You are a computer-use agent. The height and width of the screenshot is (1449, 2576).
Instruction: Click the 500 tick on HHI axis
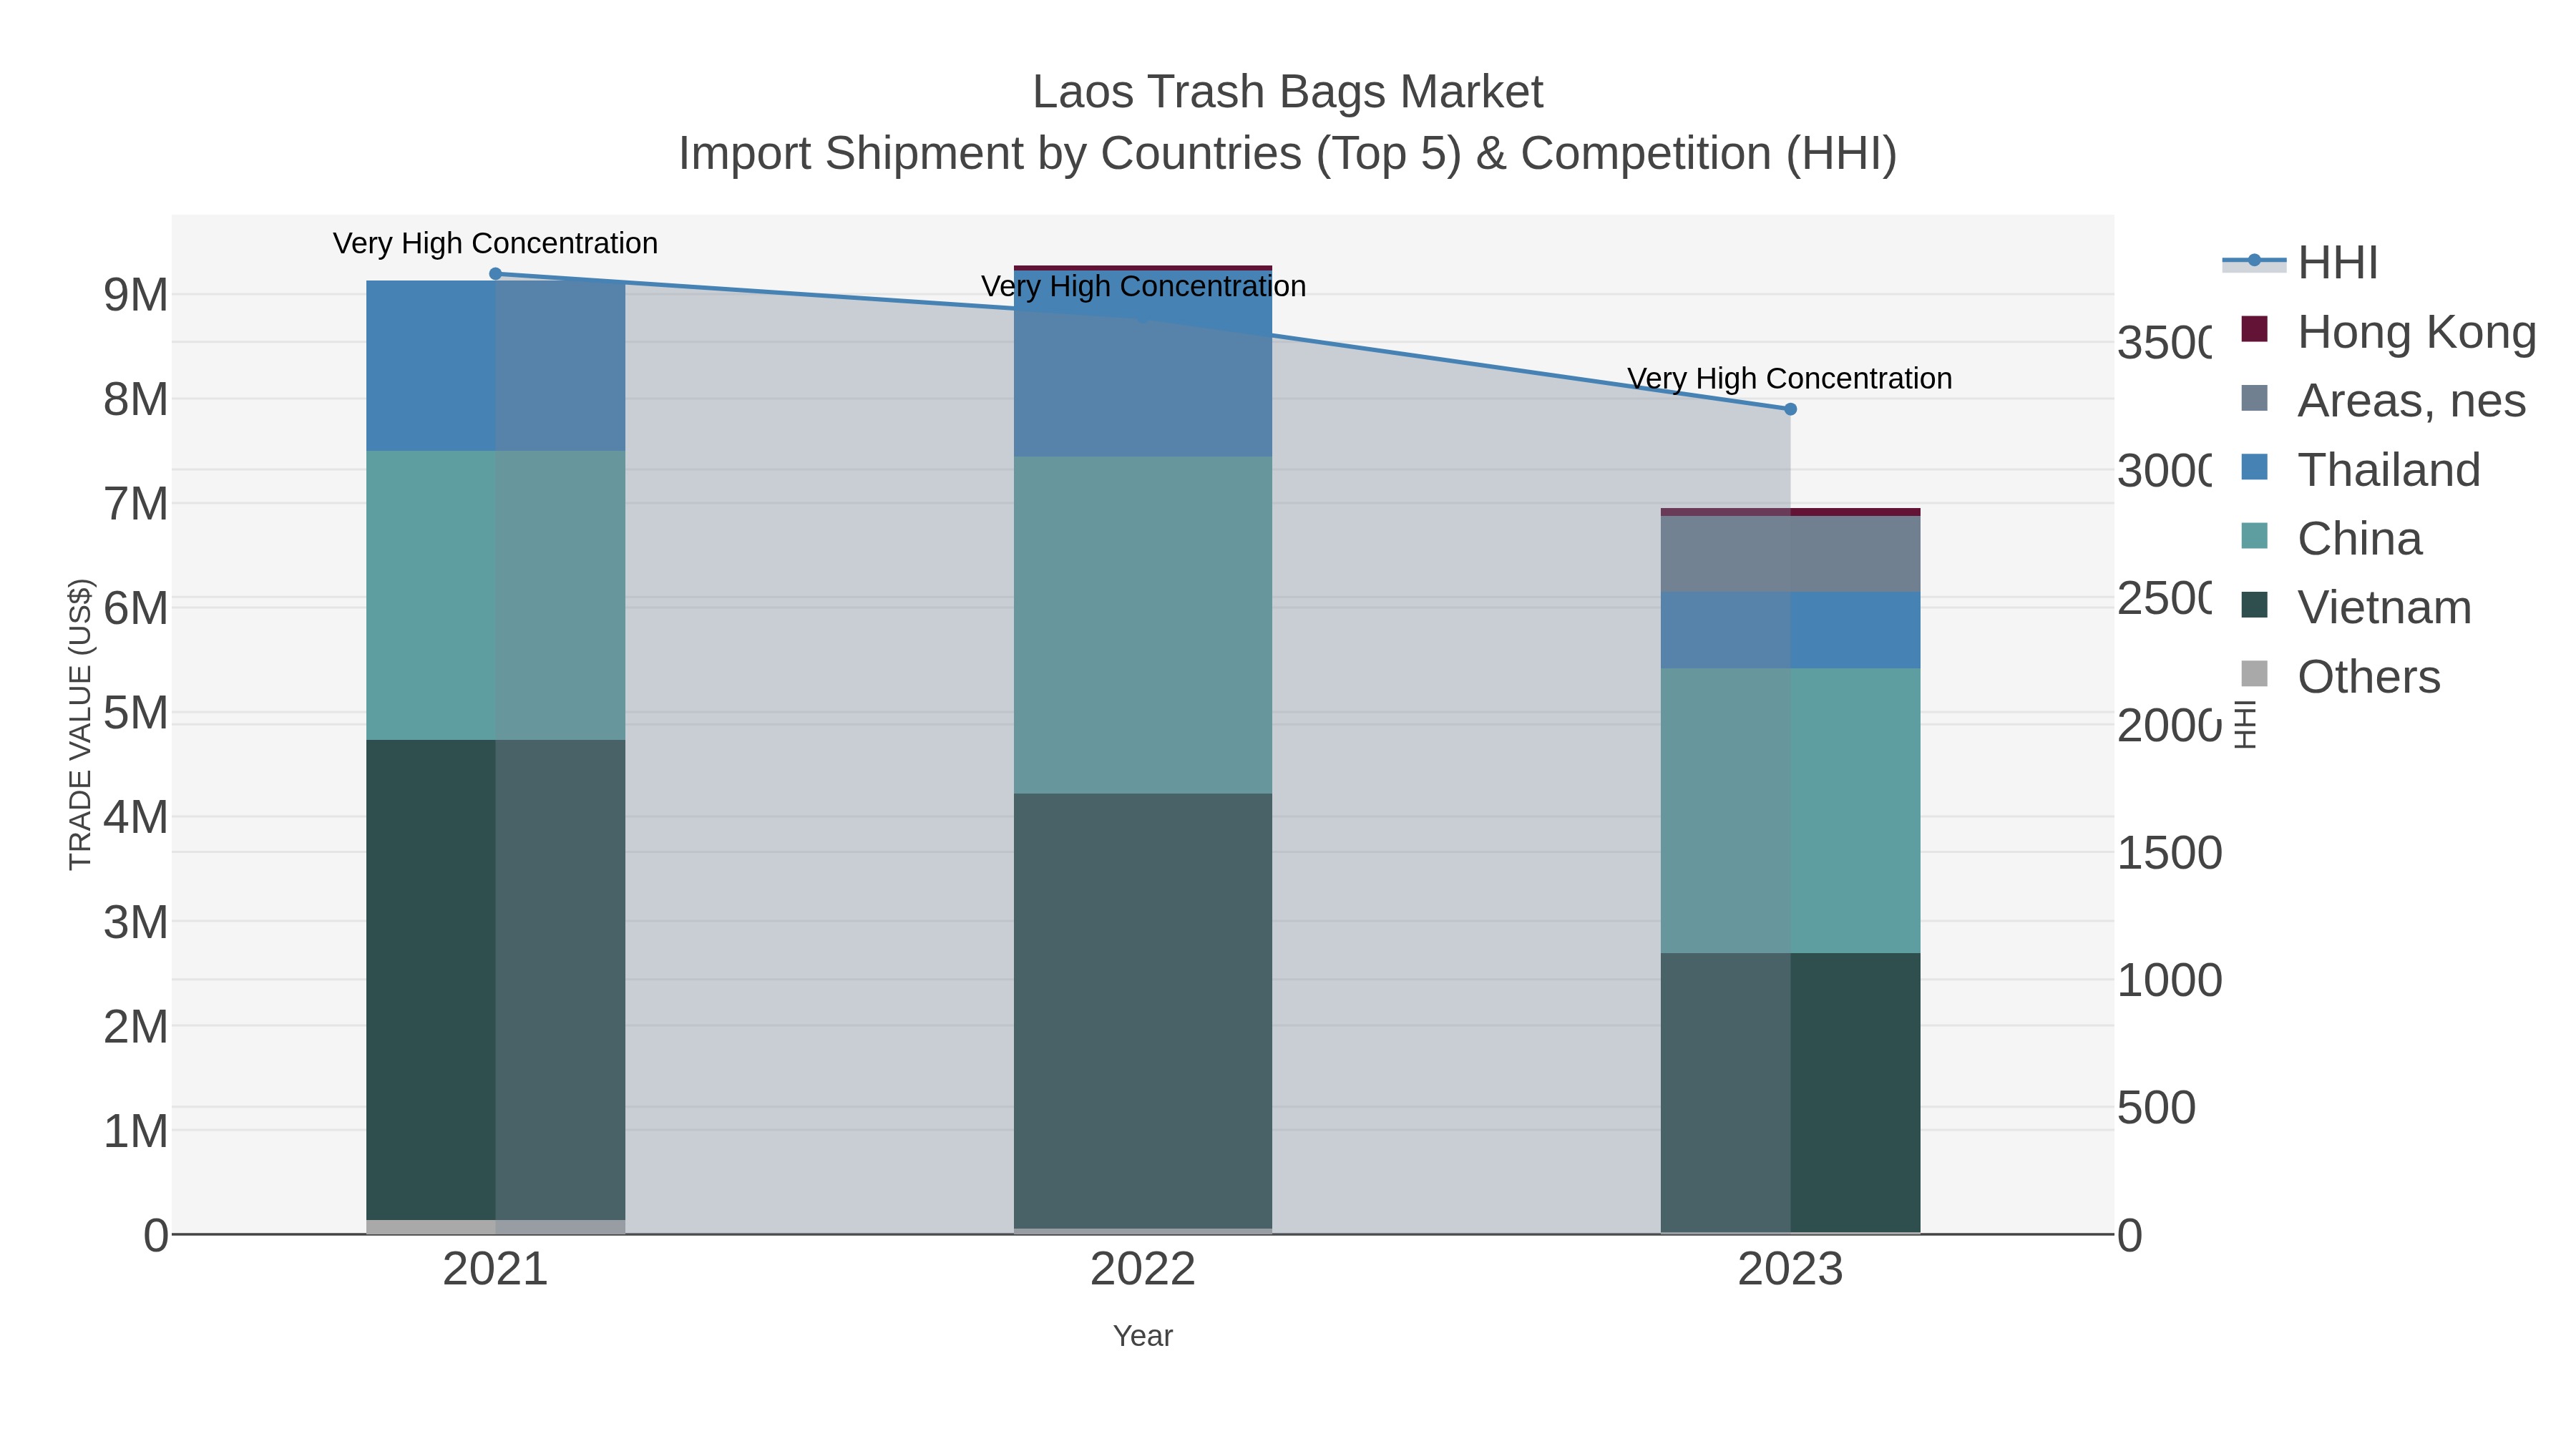(x=2157, y=1108)
